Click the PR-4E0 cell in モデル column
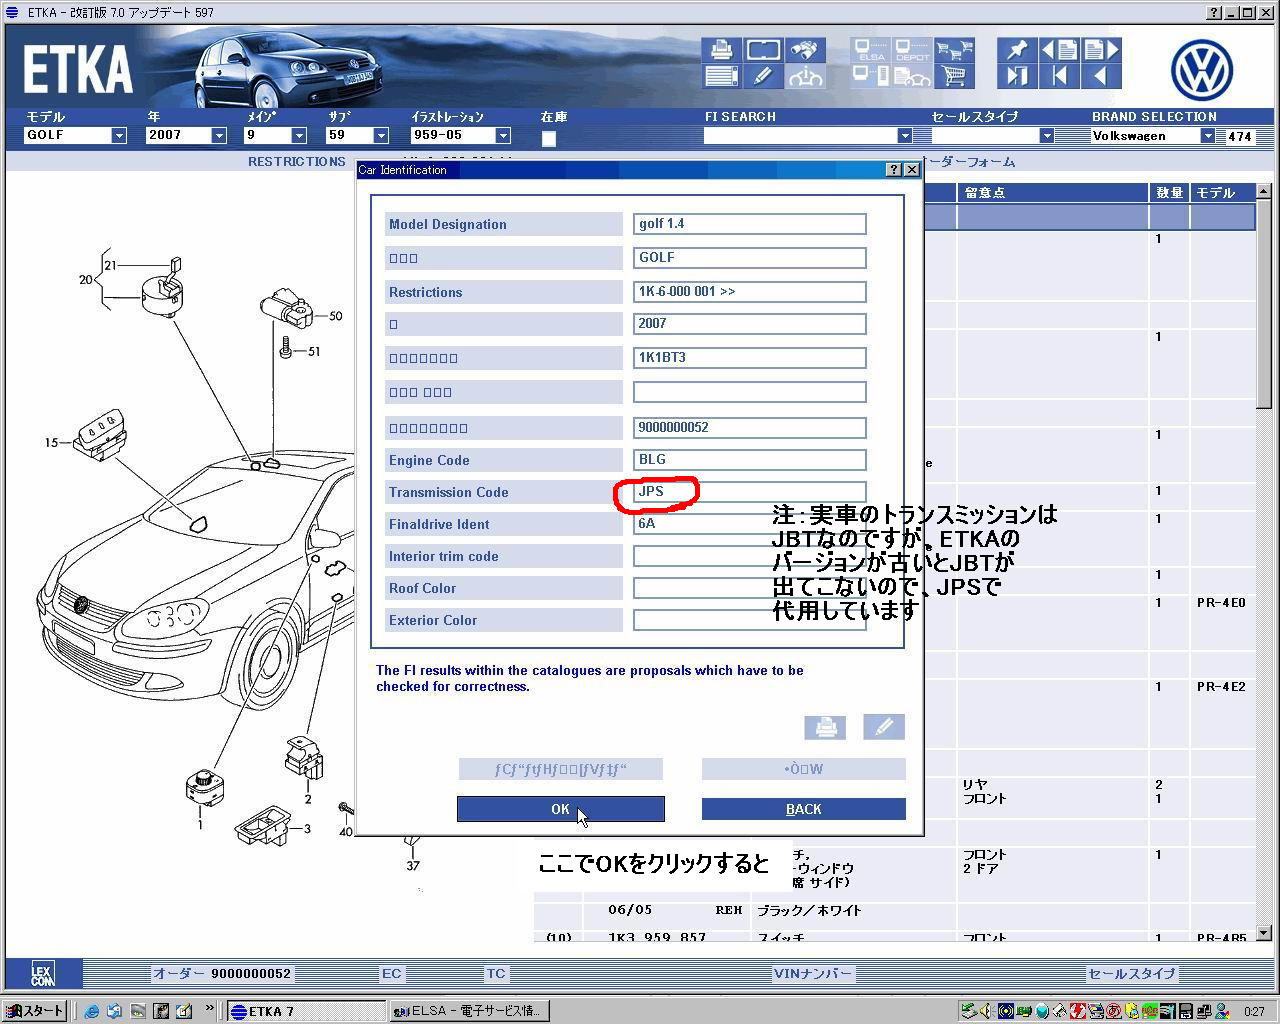The width and height of the screenshot is (1280, 1024). (1221, 603)
